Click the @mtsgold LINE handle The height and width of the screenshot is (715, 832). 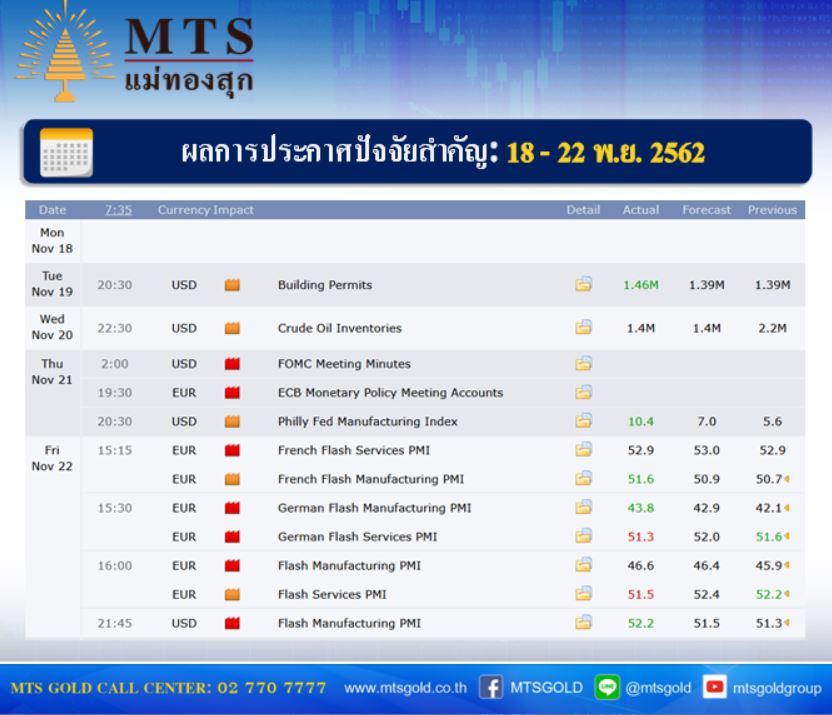coord(658,688)
